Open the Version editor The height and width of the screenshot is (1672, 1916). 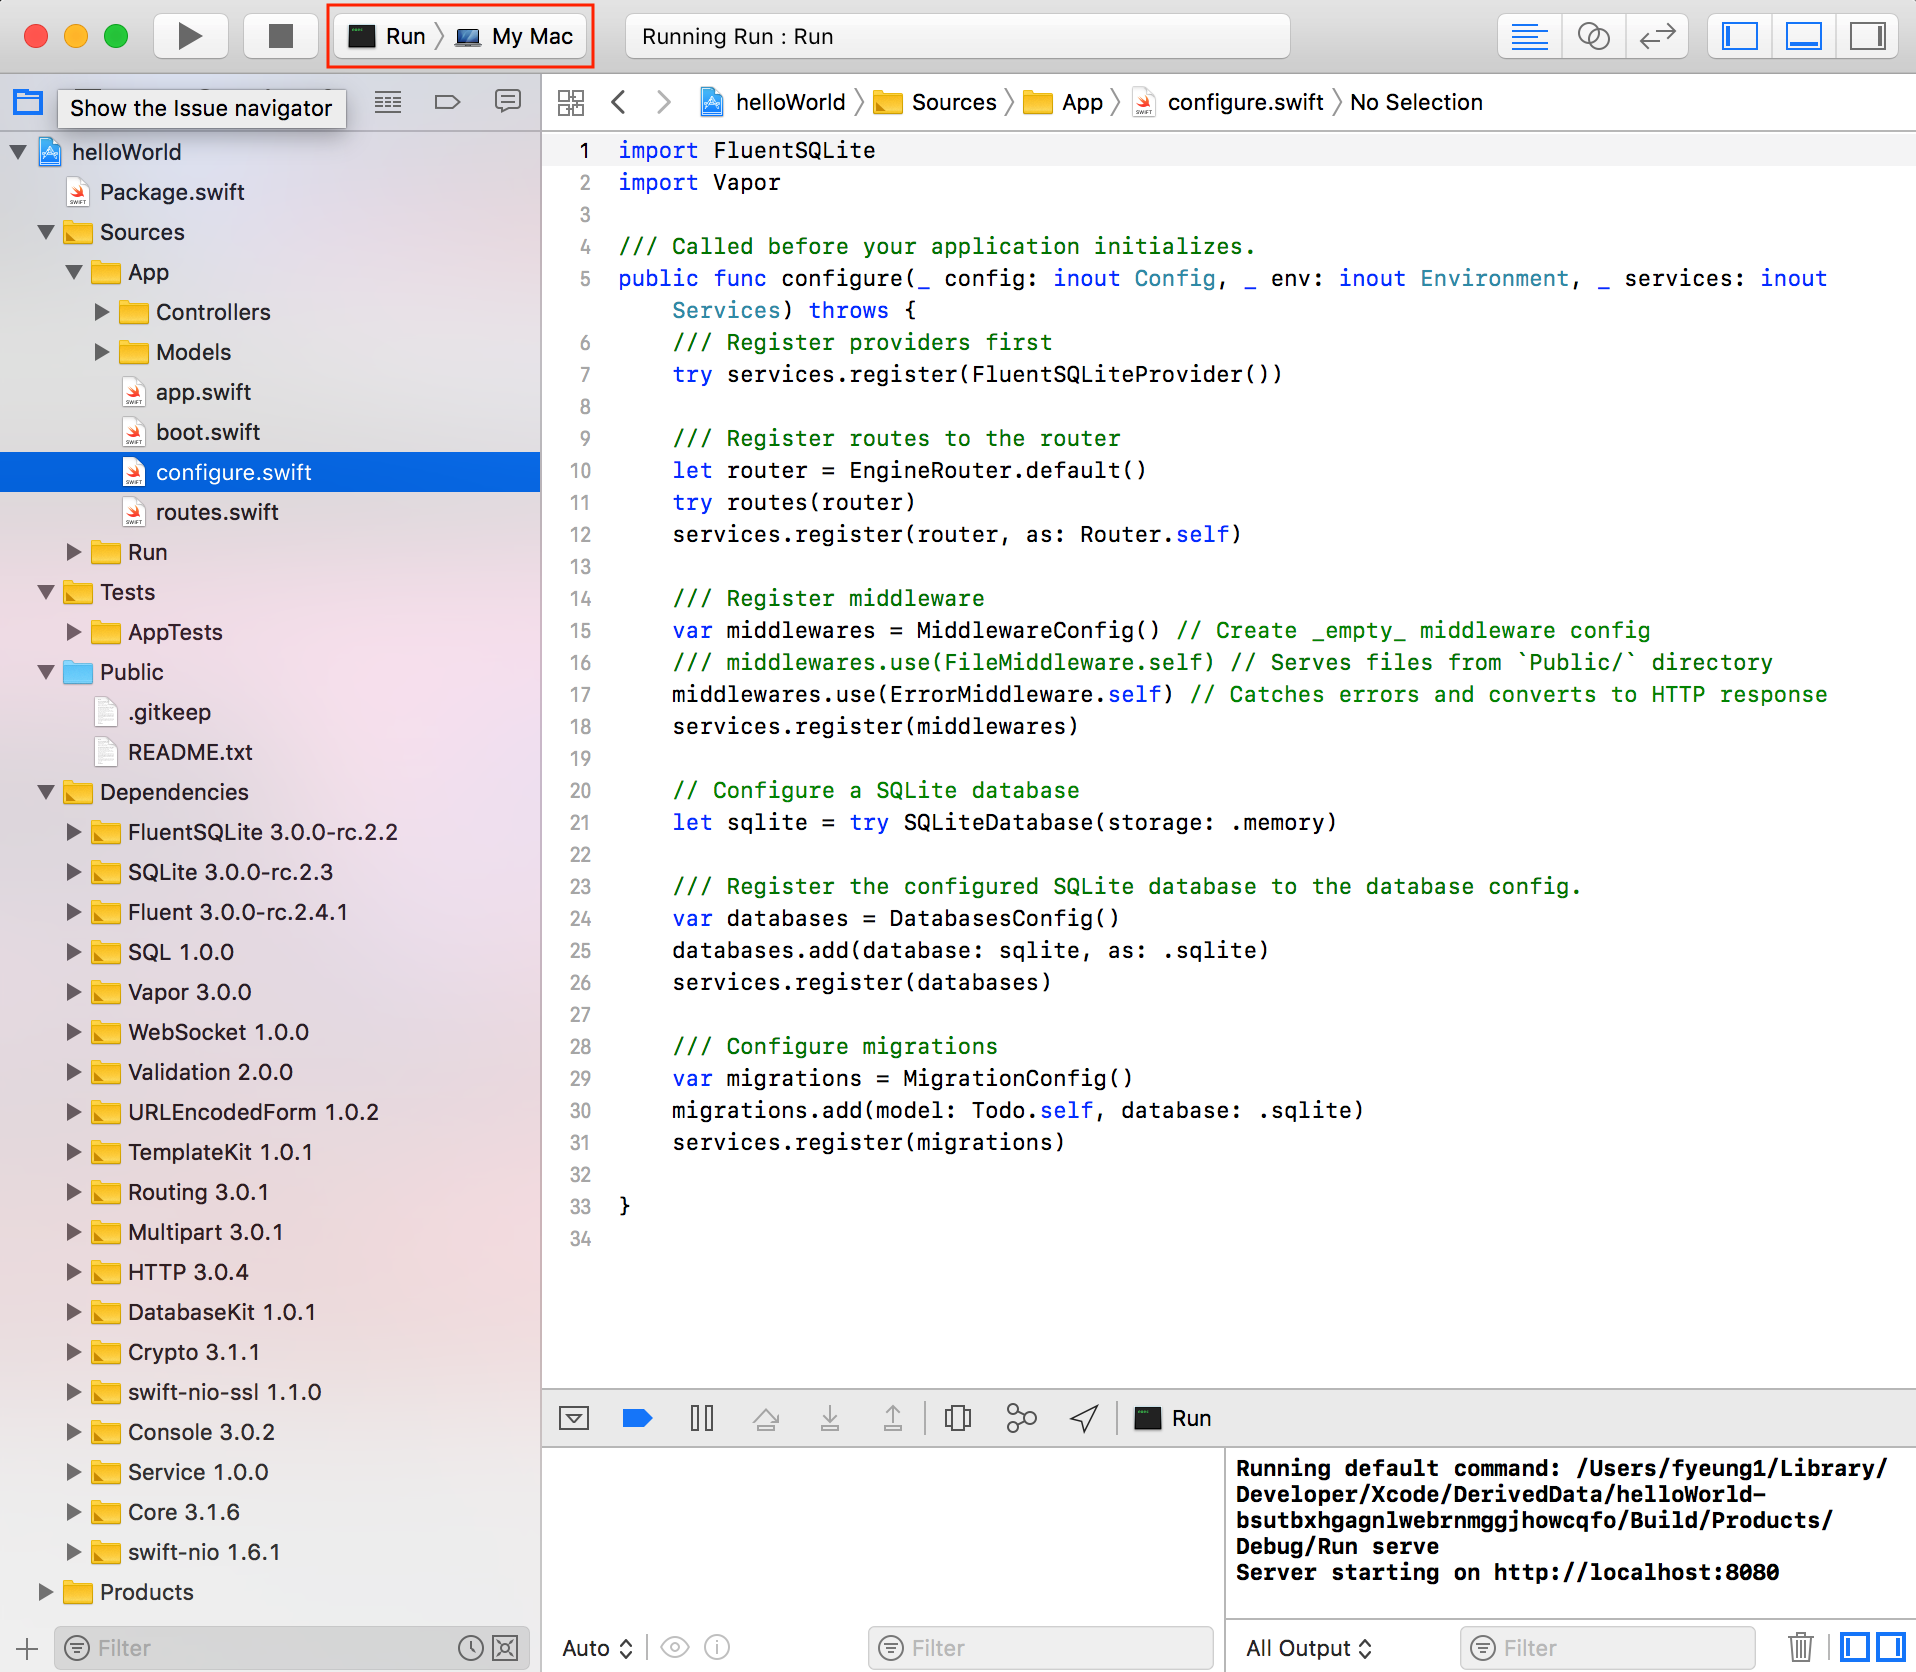(1656, 37)
